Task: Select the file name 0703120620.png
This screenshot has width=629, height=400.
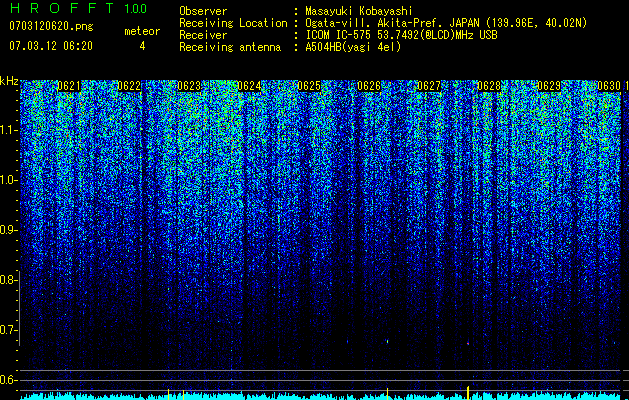Action: pos(51,26)
